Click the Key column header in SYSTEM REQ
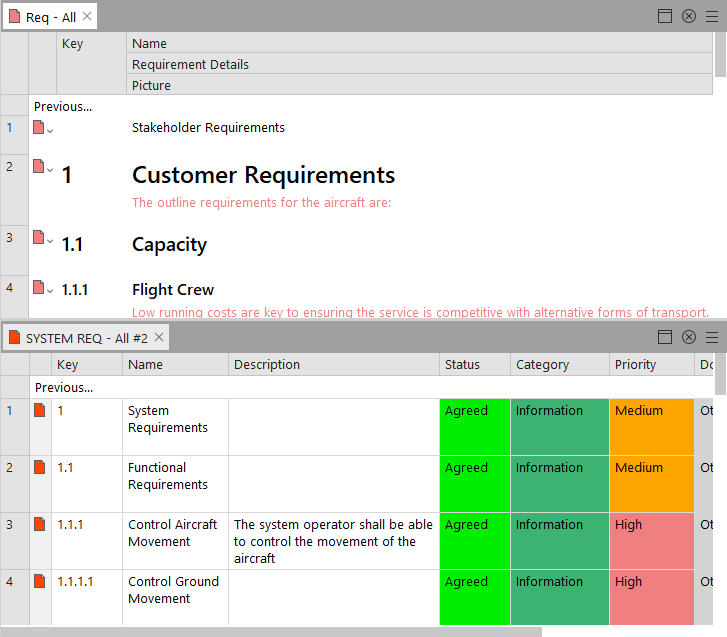Image resolution: width=727 pixels, height=637 pixels. tap(87, 364)
